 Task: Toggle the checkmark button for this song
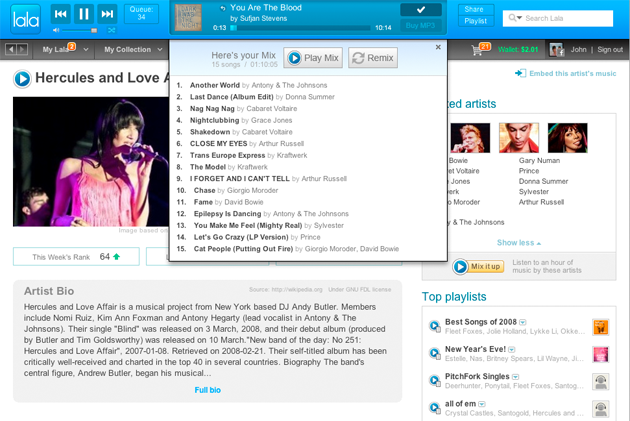(421, 10)
